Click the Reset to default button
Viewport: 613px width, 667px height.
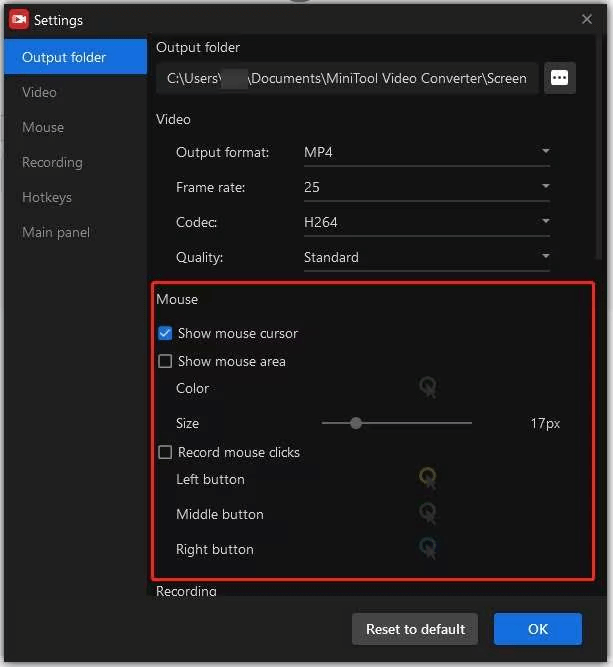tap(415, 629)
